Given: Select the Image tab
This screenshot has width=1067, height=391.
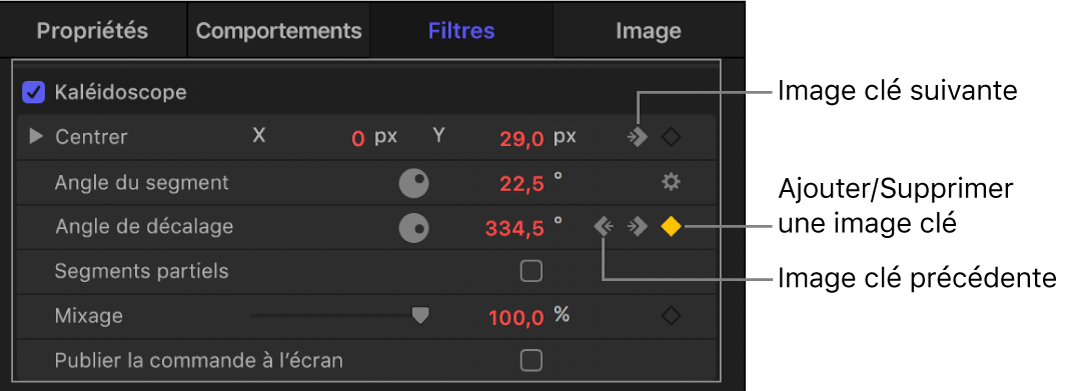Looking at the screenshot, I should (x=649, y=31).
